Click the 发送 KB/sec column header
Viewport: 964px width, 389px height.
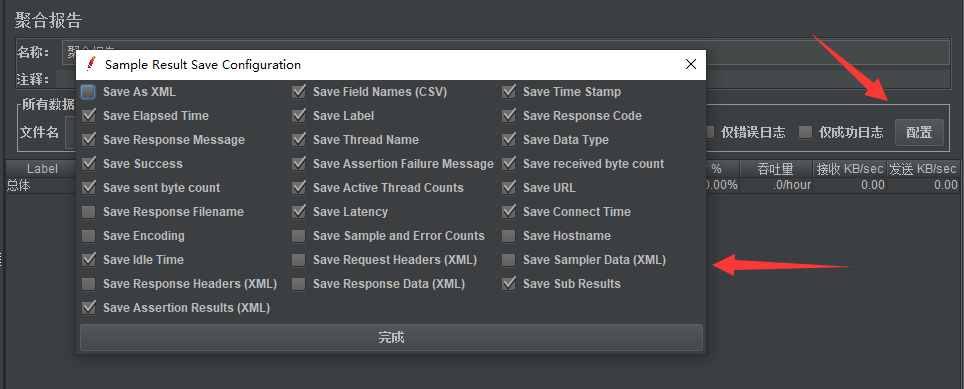click(923, 168)
